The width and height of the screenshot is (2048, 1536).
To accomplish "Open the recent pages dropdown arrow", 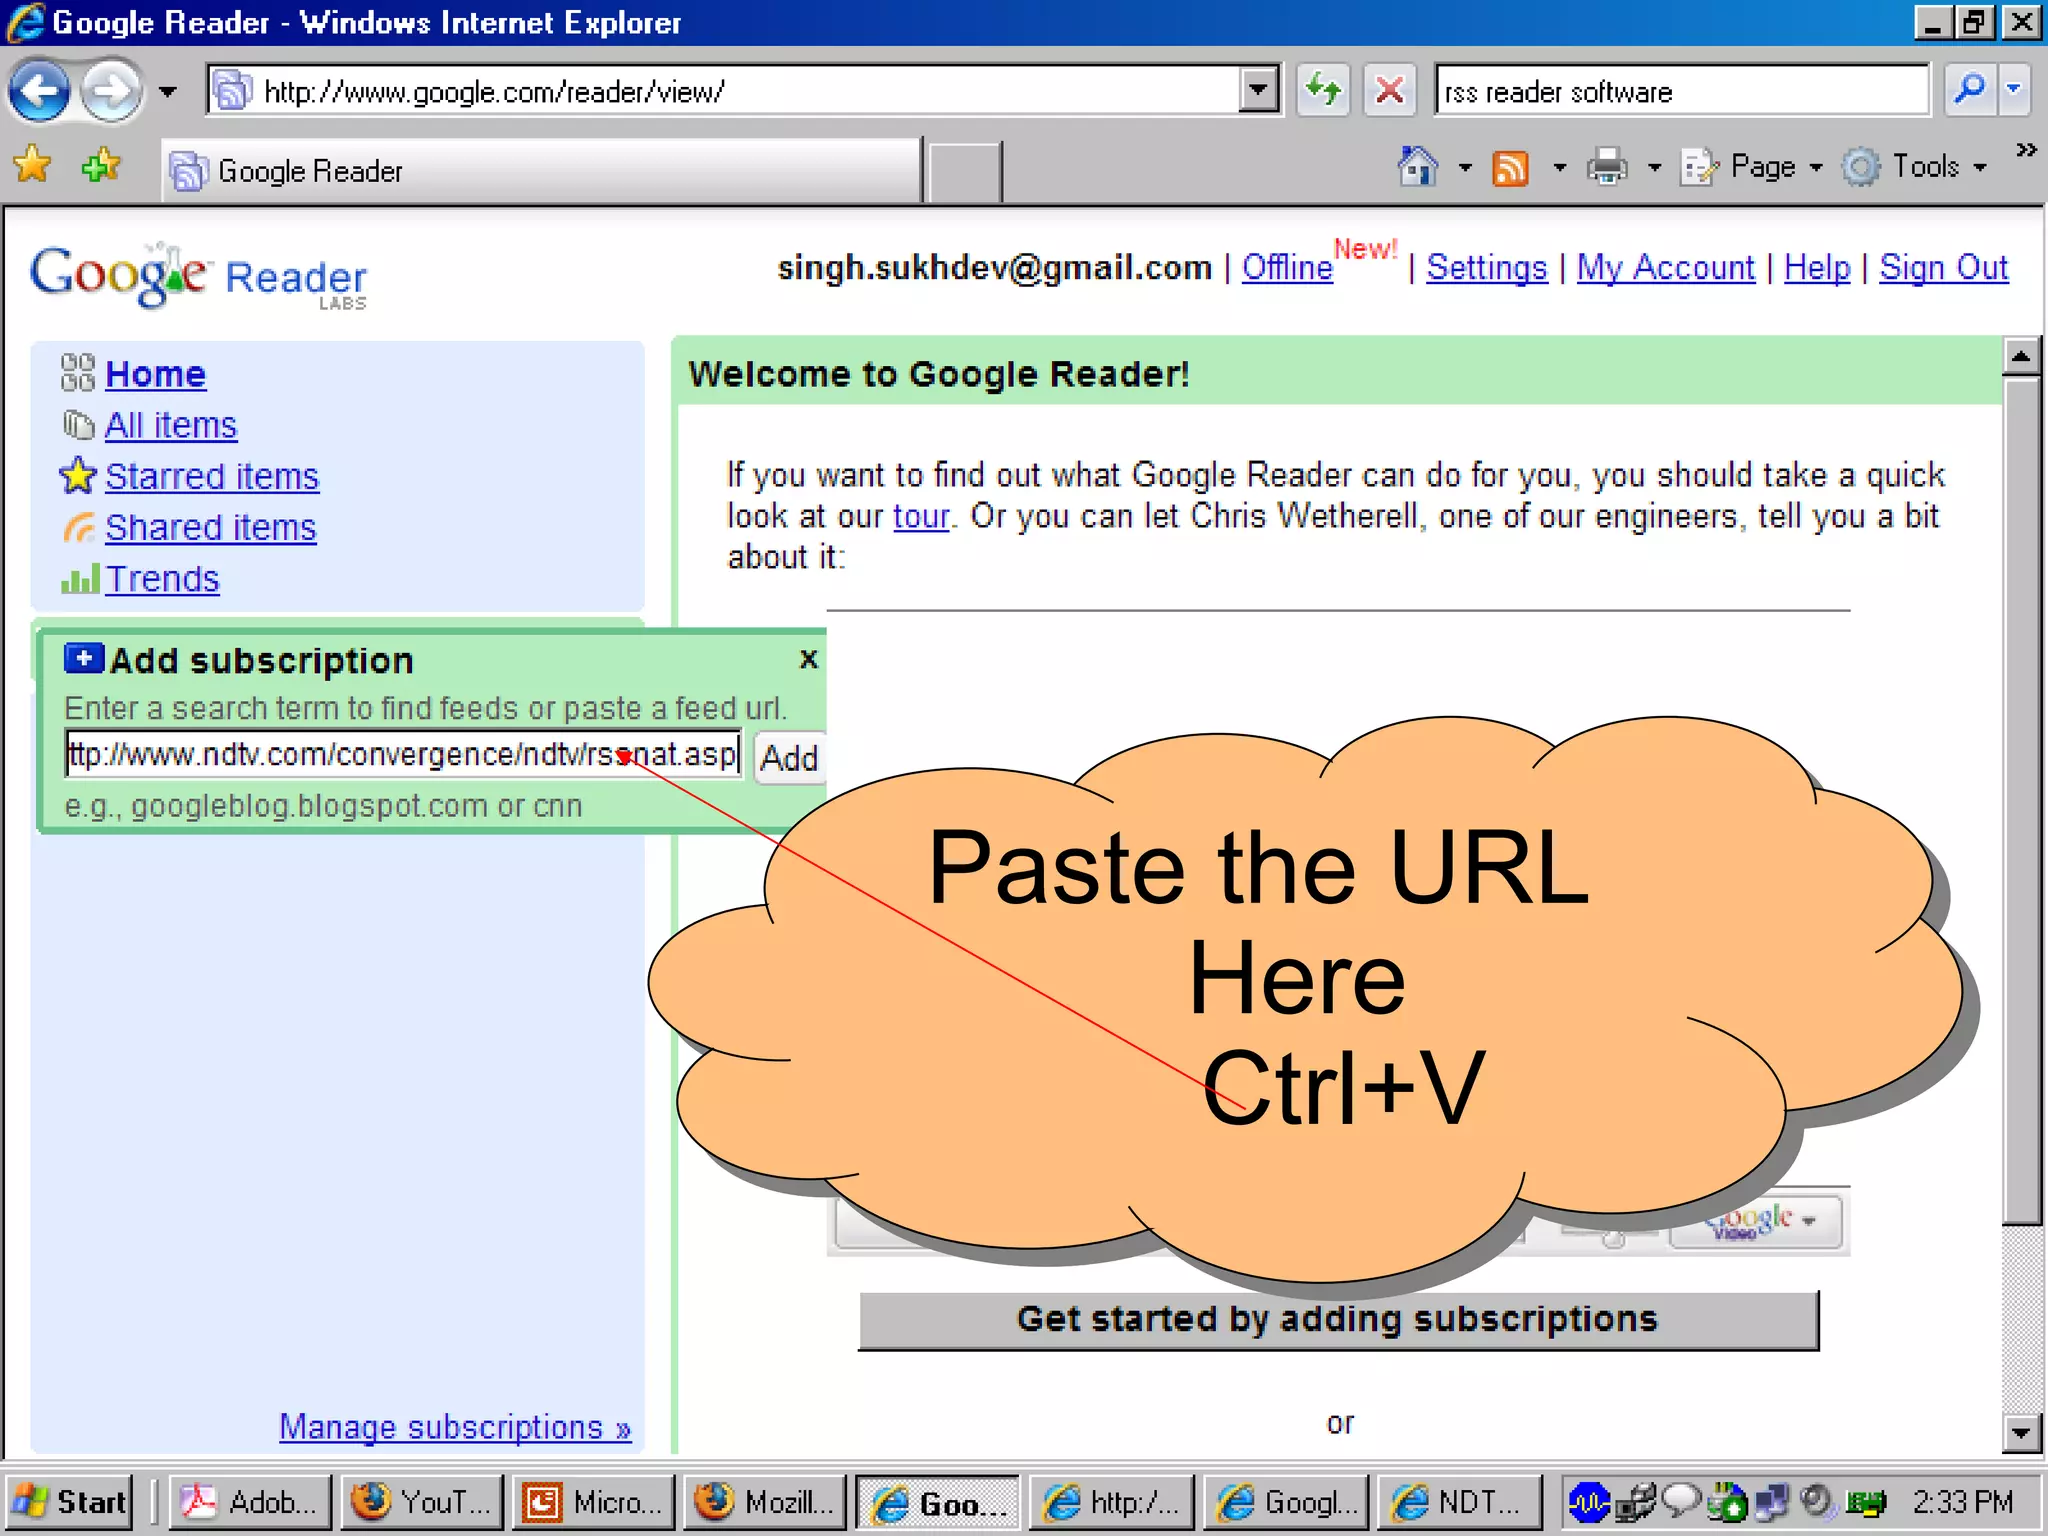I will 168,92.
